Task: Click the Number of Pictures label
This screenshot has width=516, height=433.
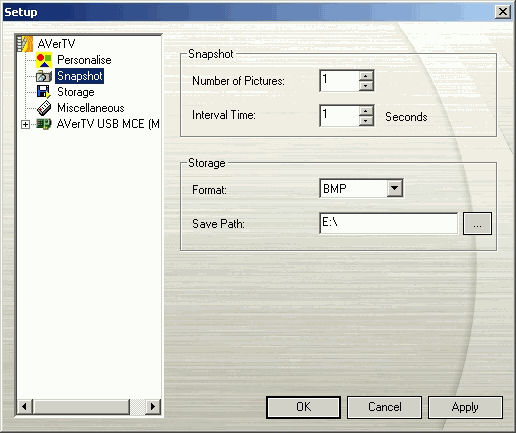Action: point(238,81)
